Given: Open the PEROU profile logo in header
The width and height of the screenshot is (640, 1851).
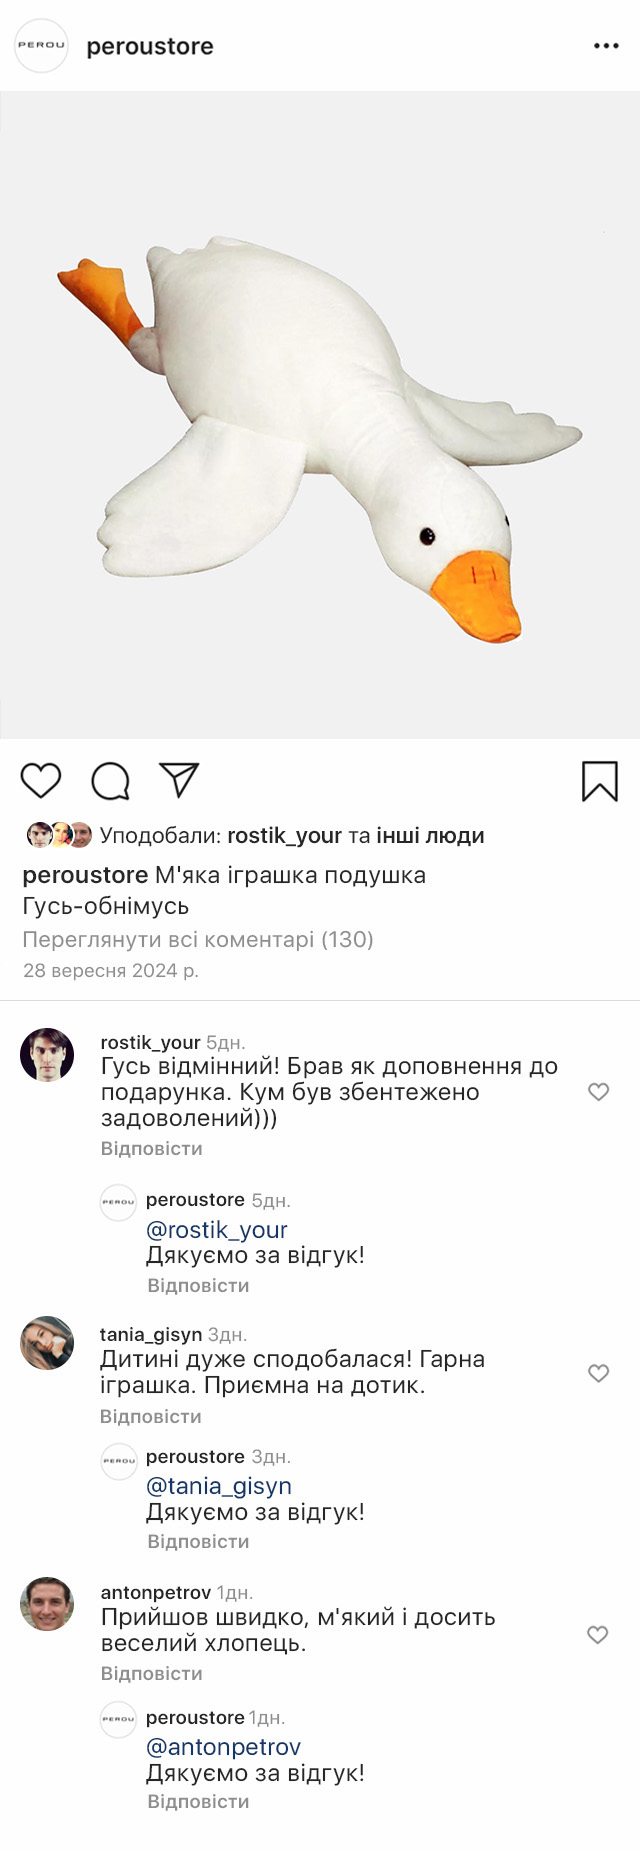Looking at the screenshot, I should [x=41, y=46].
